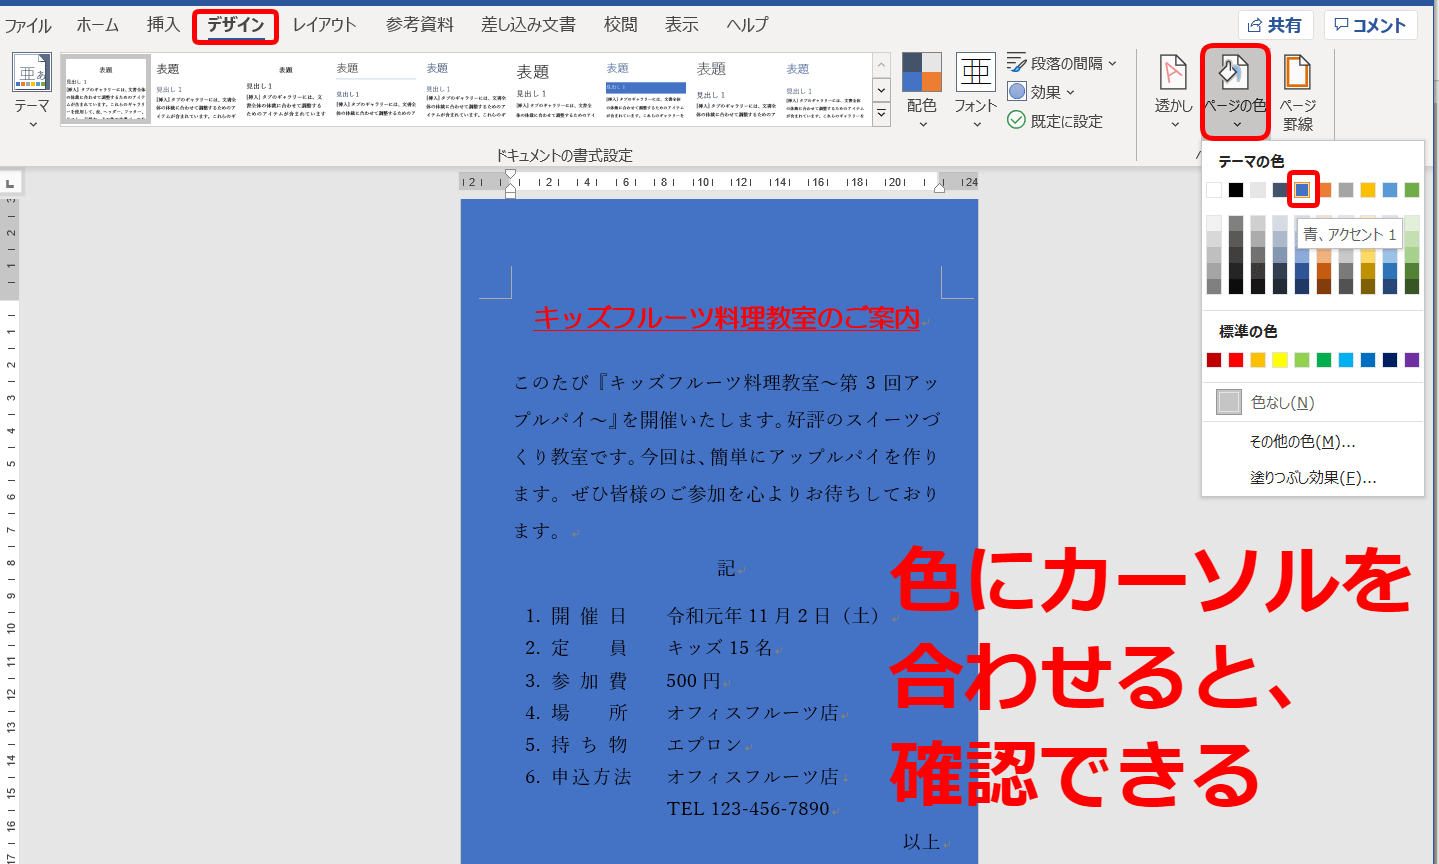Pick the sky blue standard color
Viewport: 1439px width, 864px height.
click(1346, 360)
